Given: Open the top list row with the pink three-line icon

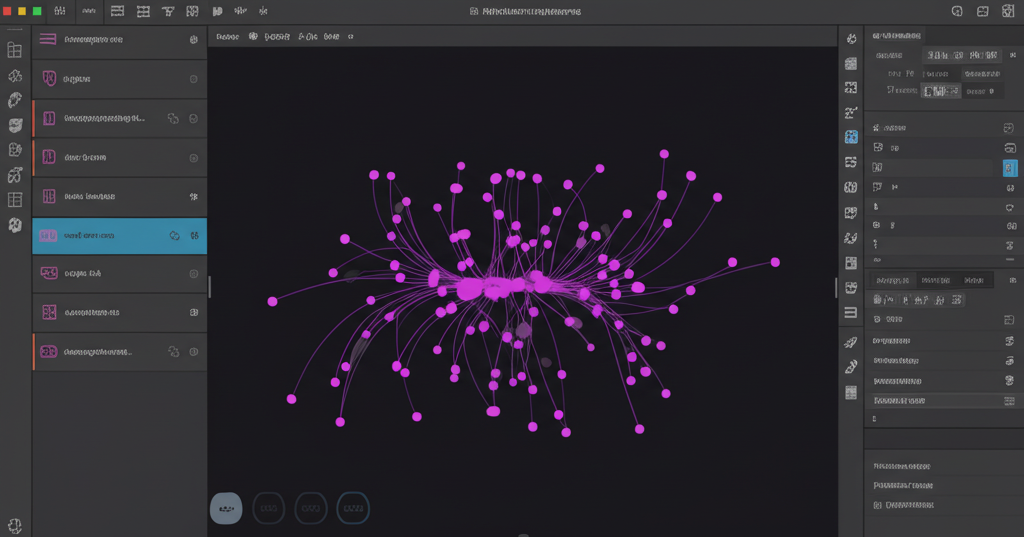Looking at the screenshot, I should pyautogui.click(x=120, y=40).
